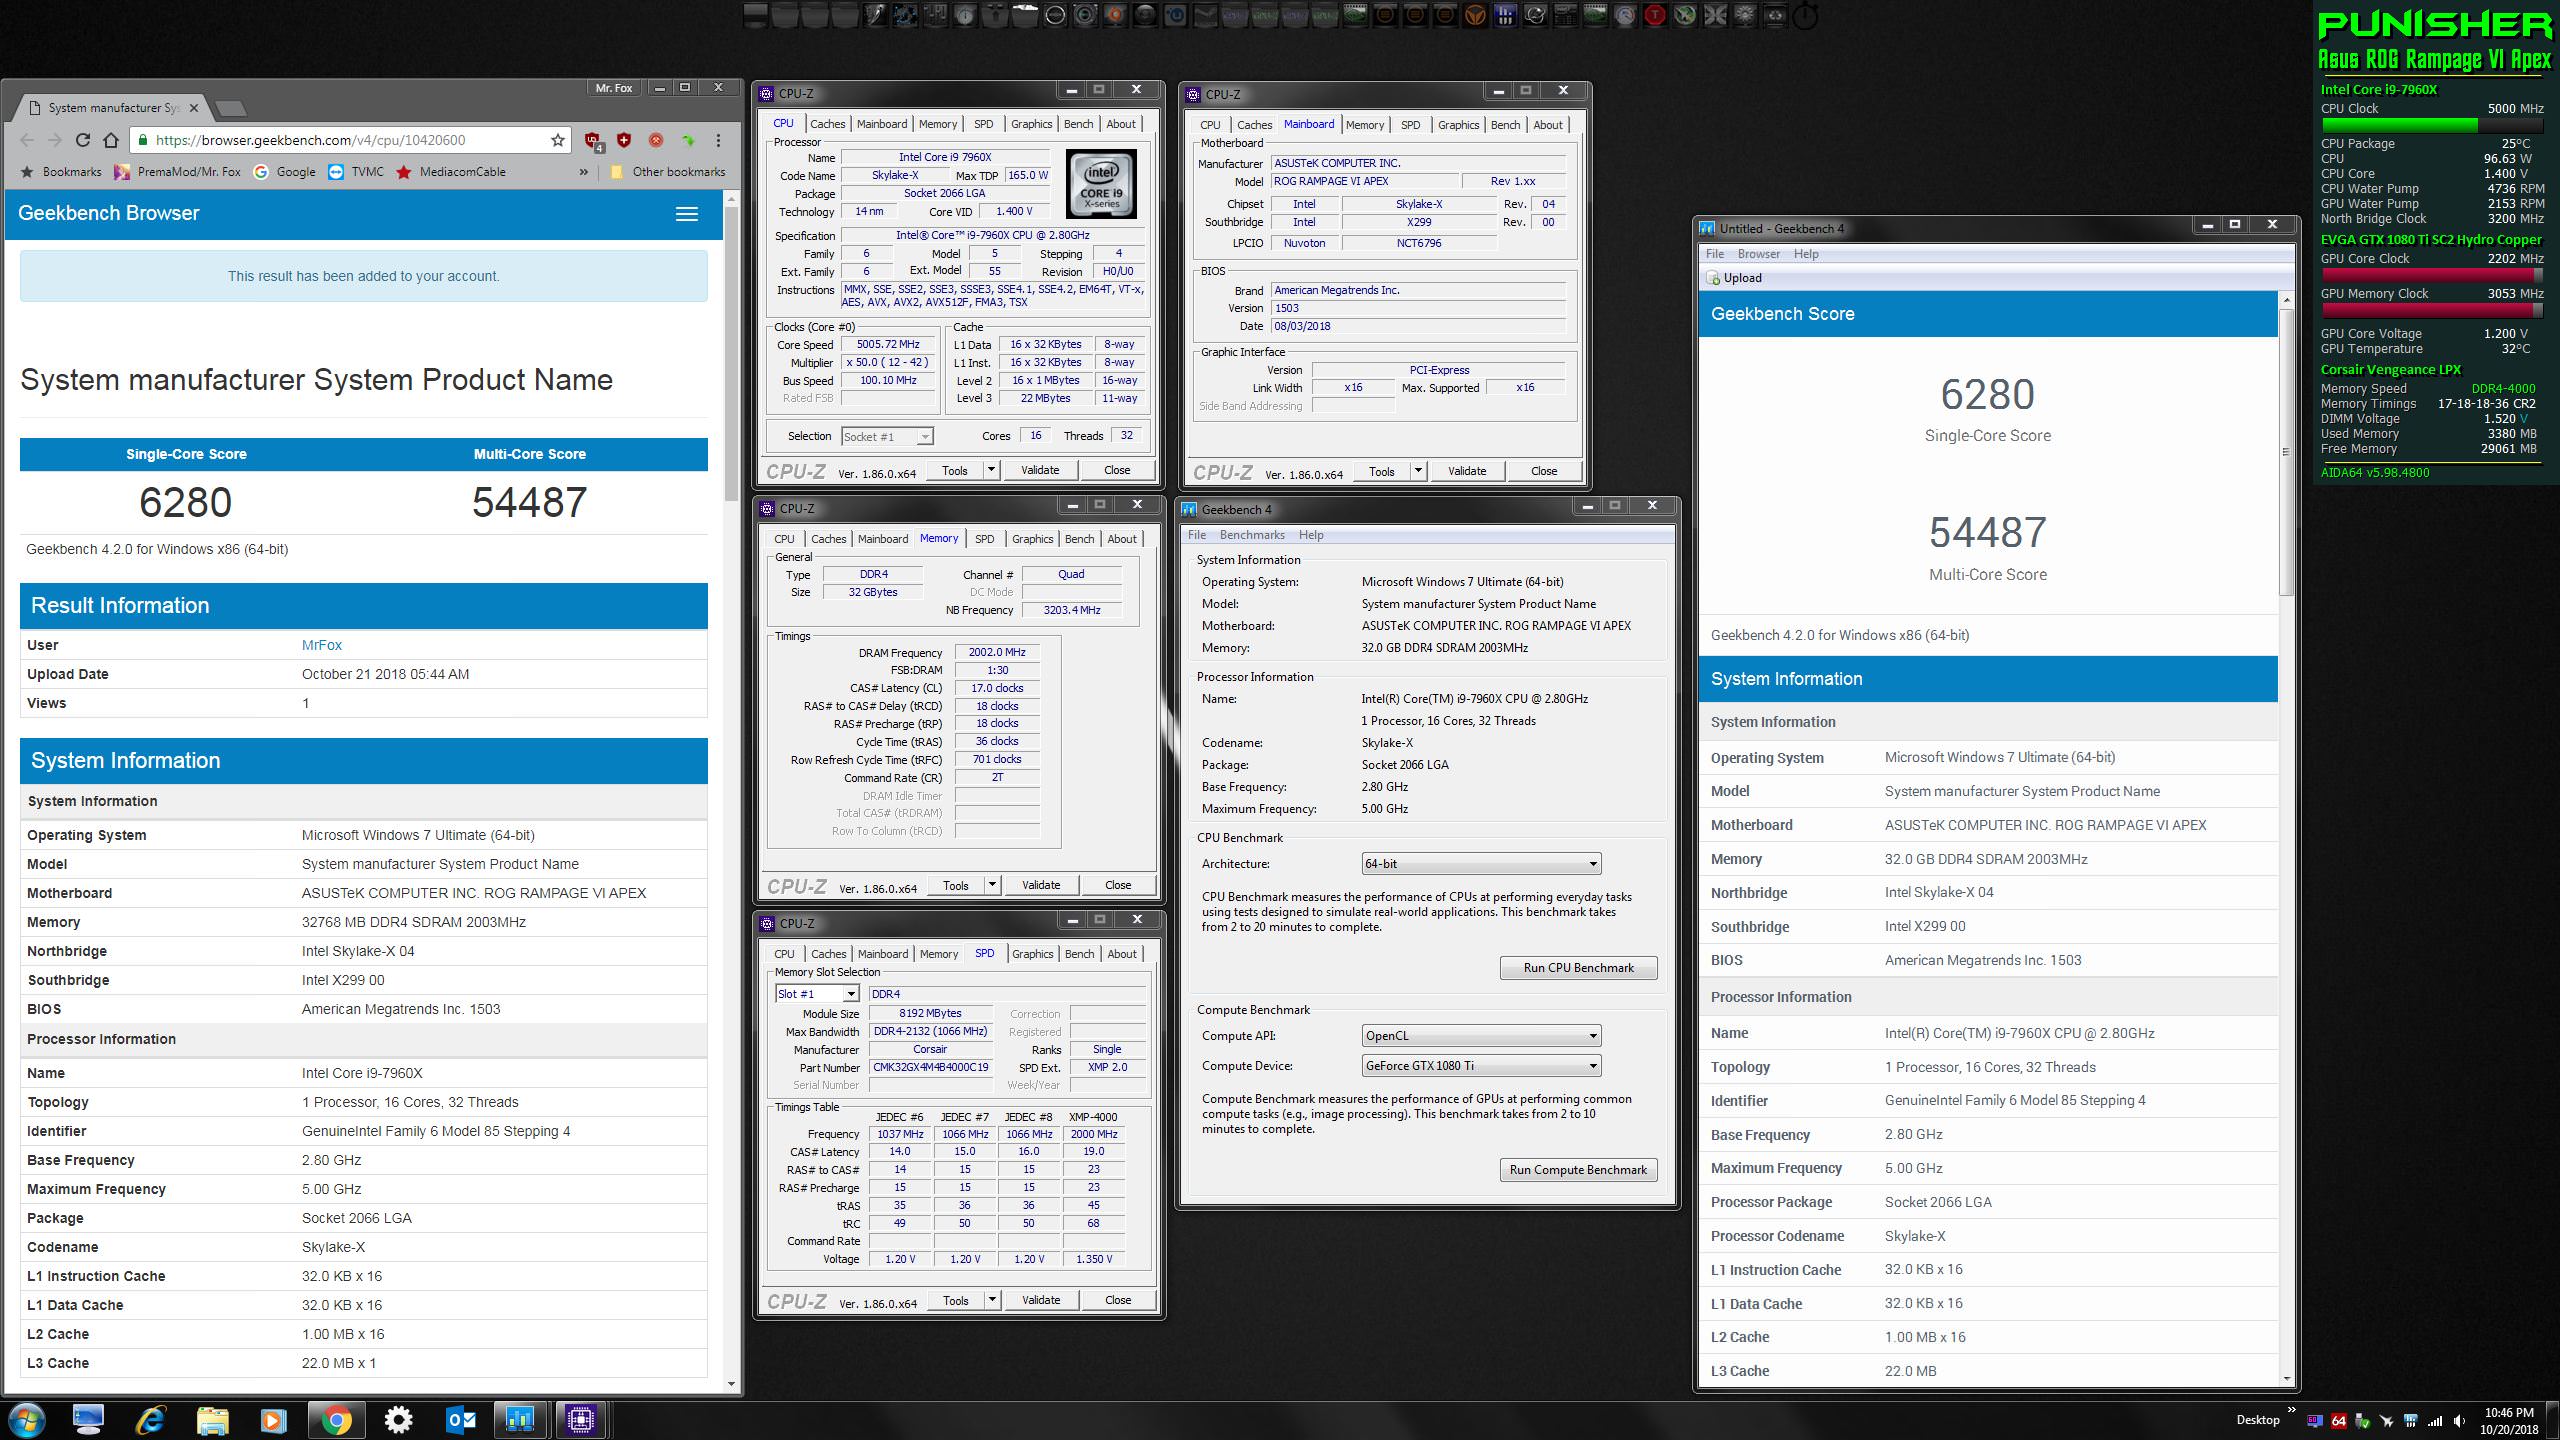Switch to Caches tab in top-left CPU-Z
Viewport: 2560px width, 1440px height.
point(827,124)
